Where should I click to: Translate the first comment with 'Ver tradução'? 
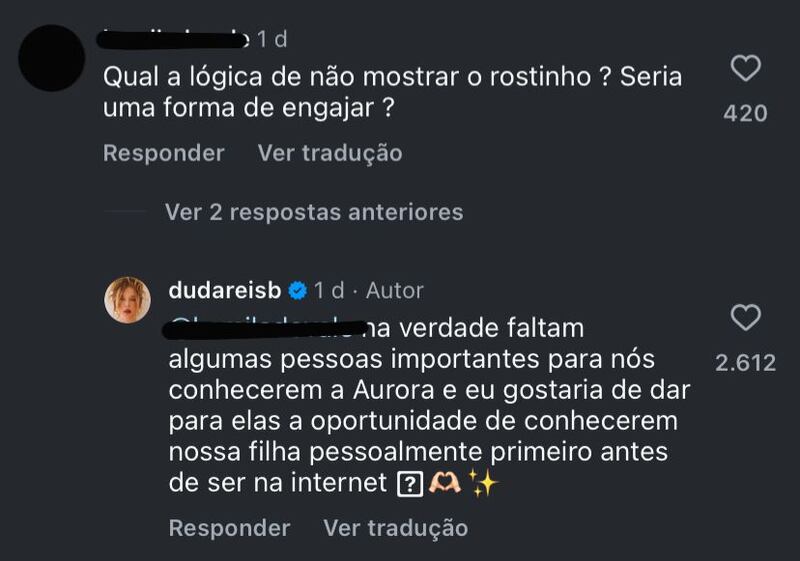(x=330, y=153)
